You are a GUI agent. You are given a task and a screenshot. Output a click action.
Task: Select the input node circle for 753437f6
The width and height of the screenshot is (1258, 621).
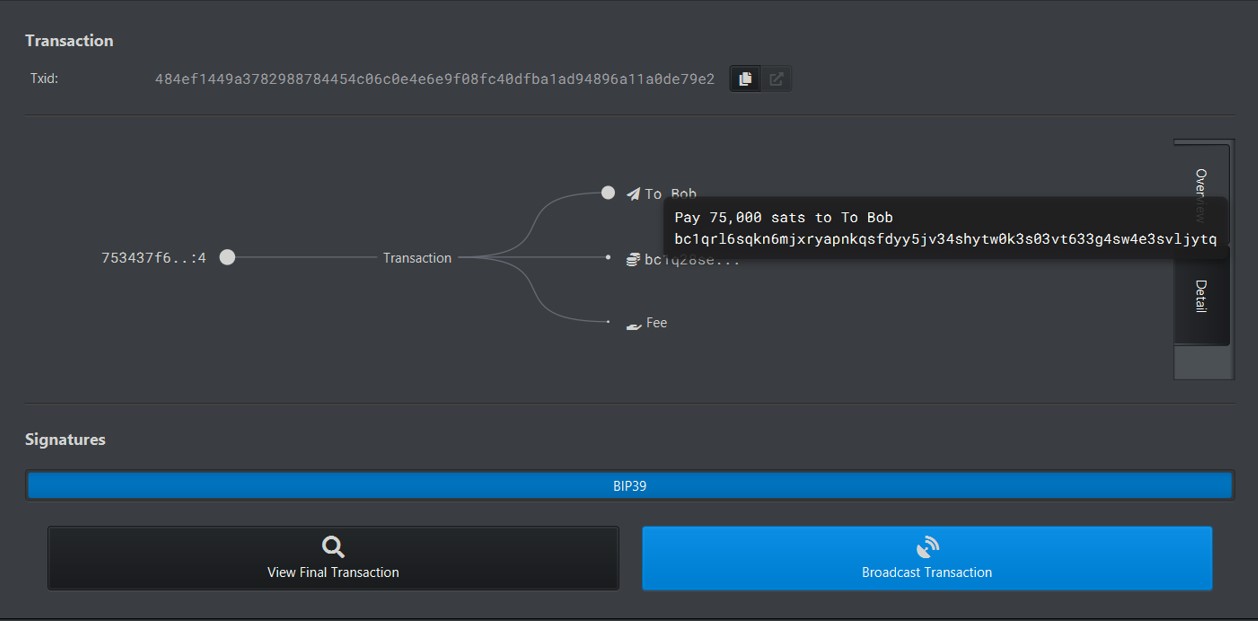tap(227, 257)
